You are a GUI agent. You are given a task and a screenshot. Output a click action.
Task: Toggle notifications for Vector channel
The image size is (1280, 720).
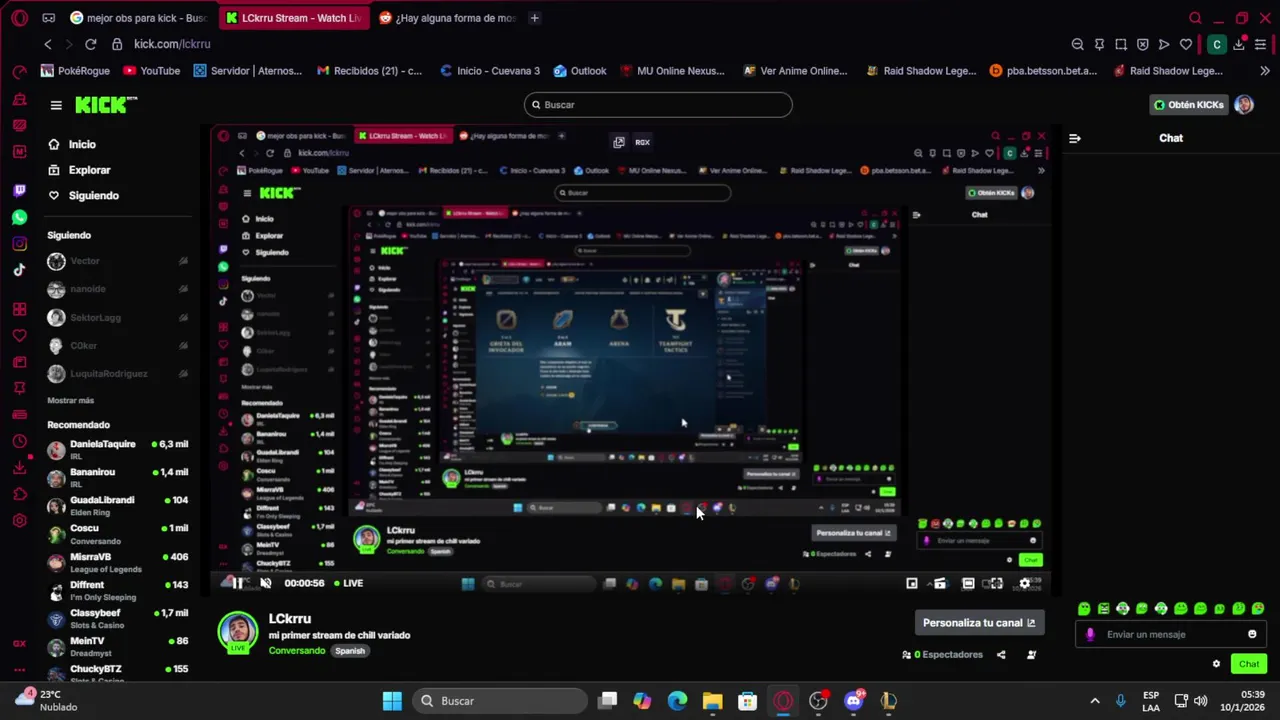pyautogui.click(x=183, y=261)
